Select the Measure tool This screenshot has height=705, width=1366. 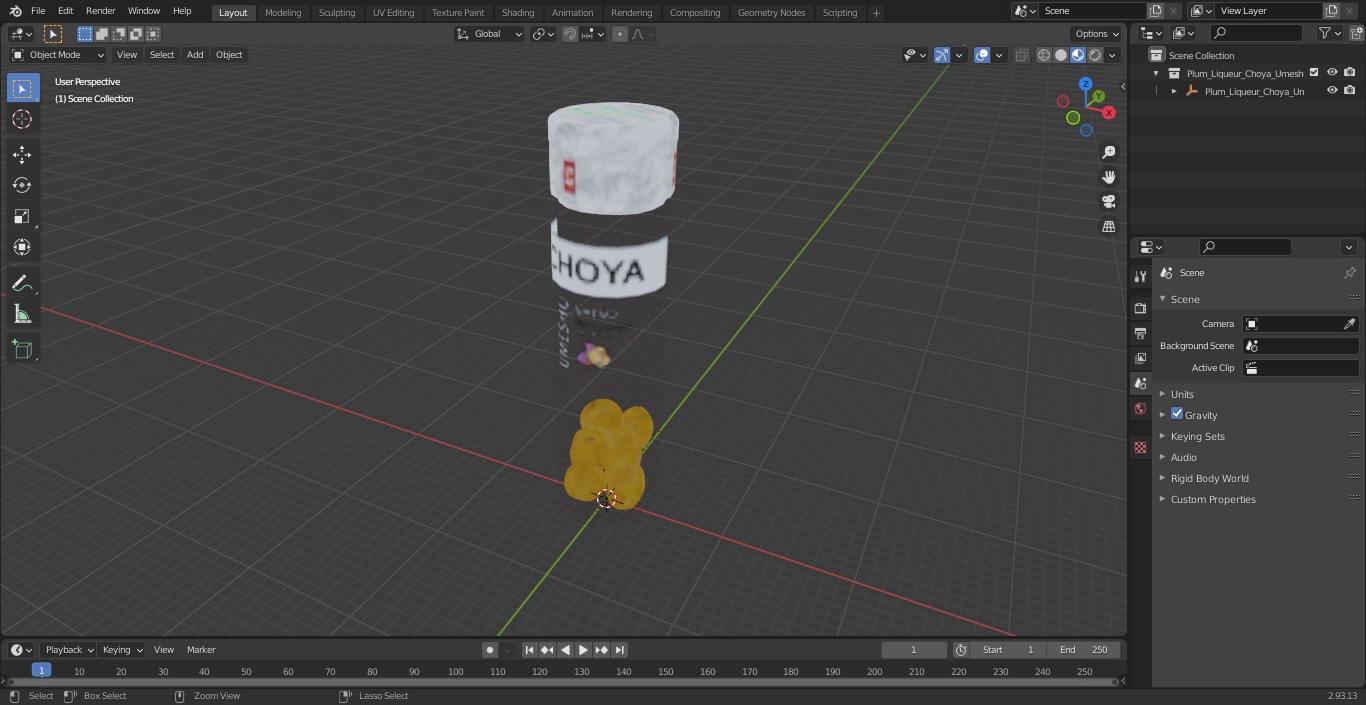(x=22, y=315)
